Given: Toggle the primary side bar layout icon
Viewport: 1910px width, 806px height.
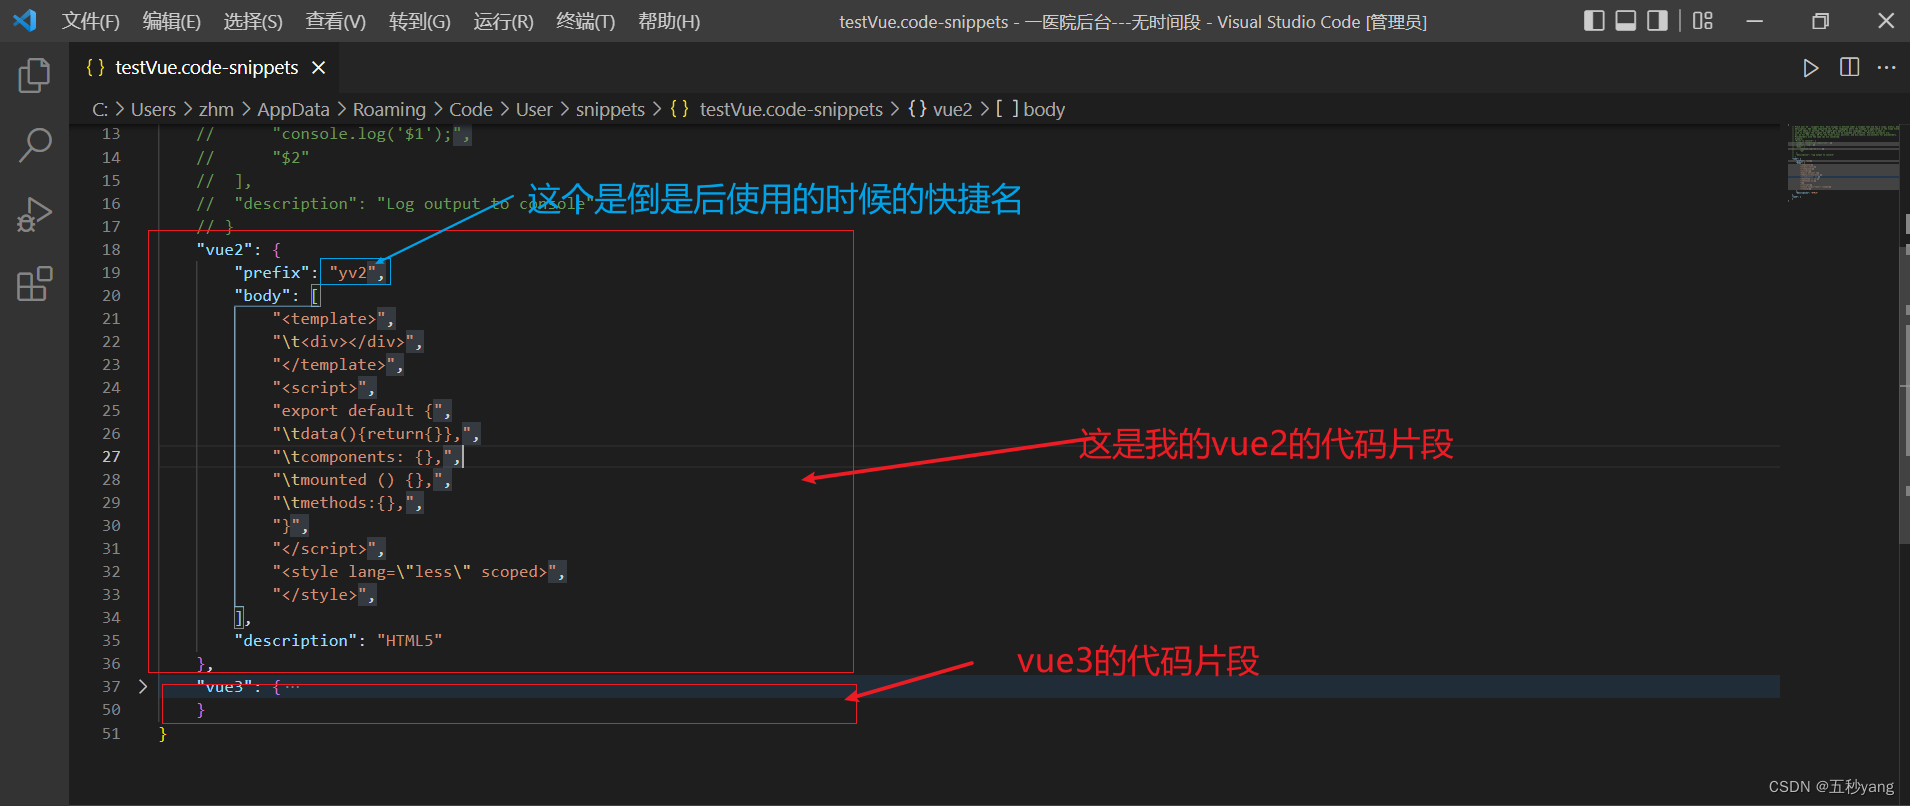Looking at the screenshot, I should (1594, 20).
